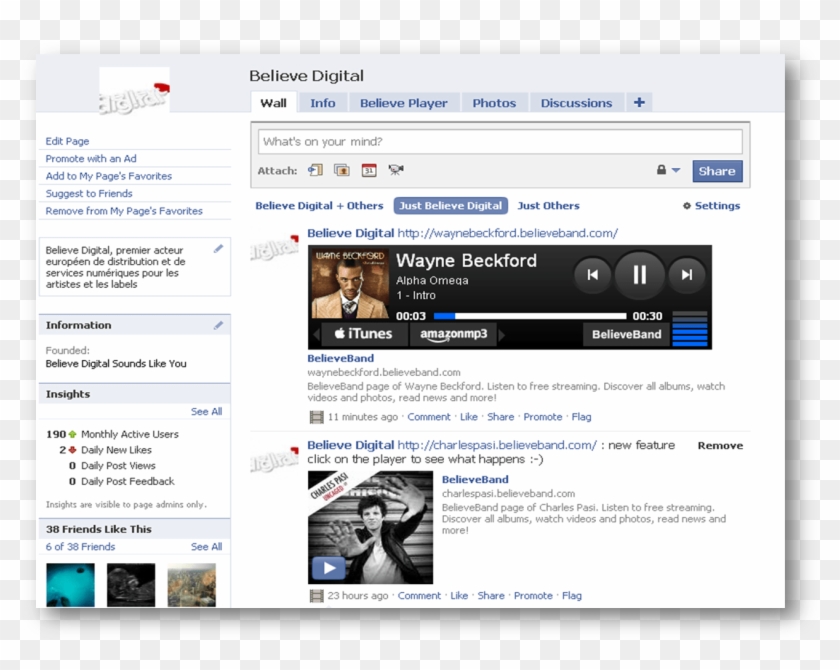
Task: Click the Share button
Action: (717, 171)
